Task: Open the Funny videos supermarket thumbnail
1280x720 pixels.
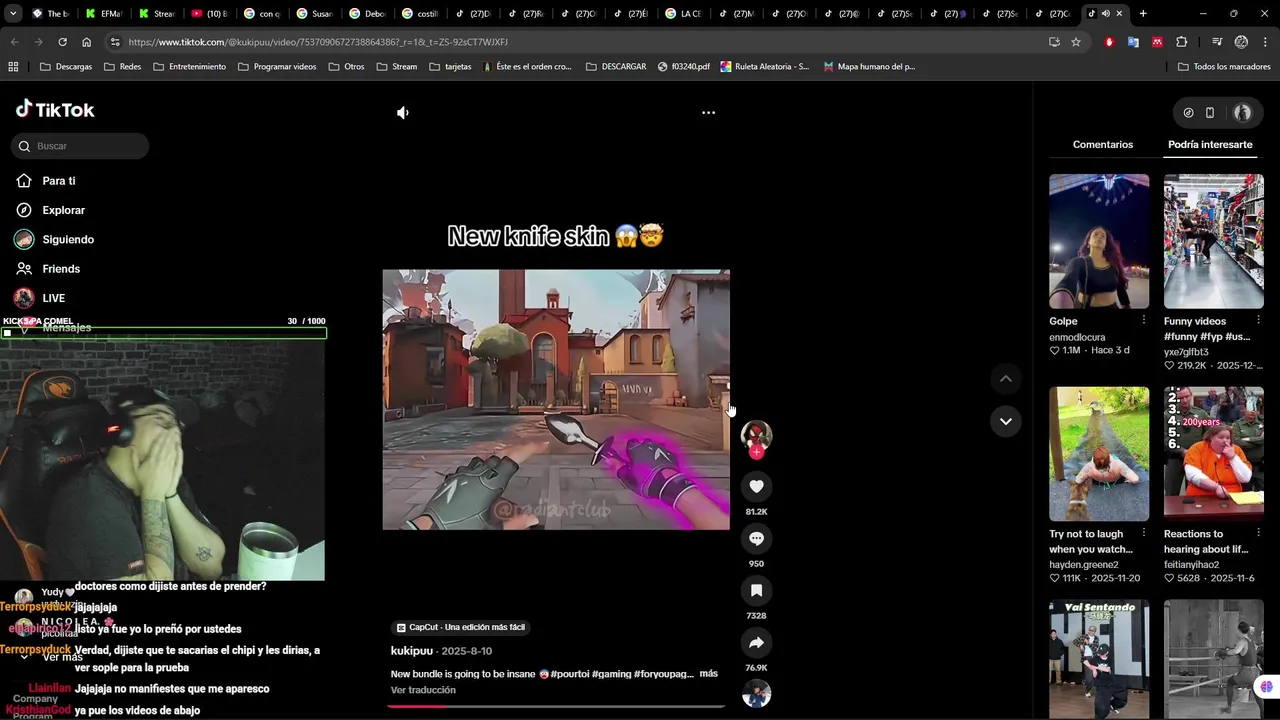Action: tap(1214, 241)
